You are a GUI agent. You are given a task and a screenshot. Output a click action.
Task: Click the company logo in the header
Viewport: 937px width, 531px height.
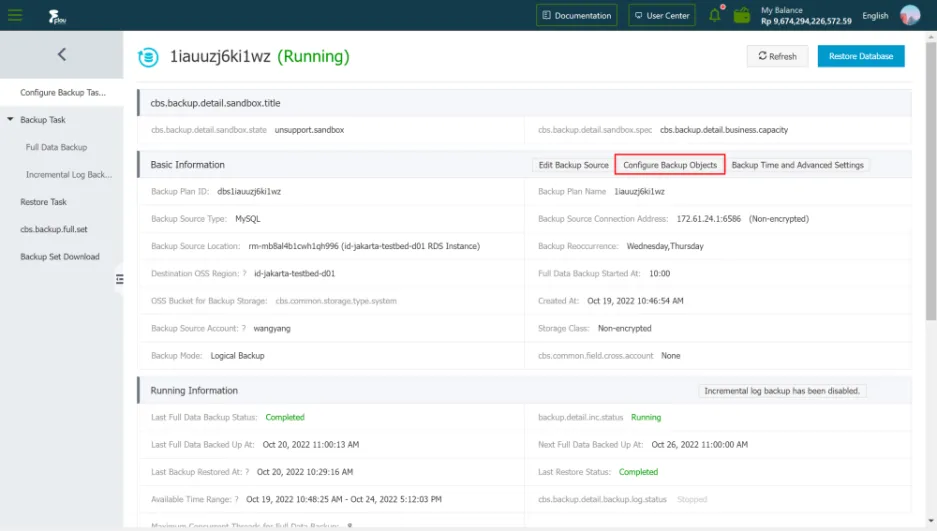tap(56, 15)
